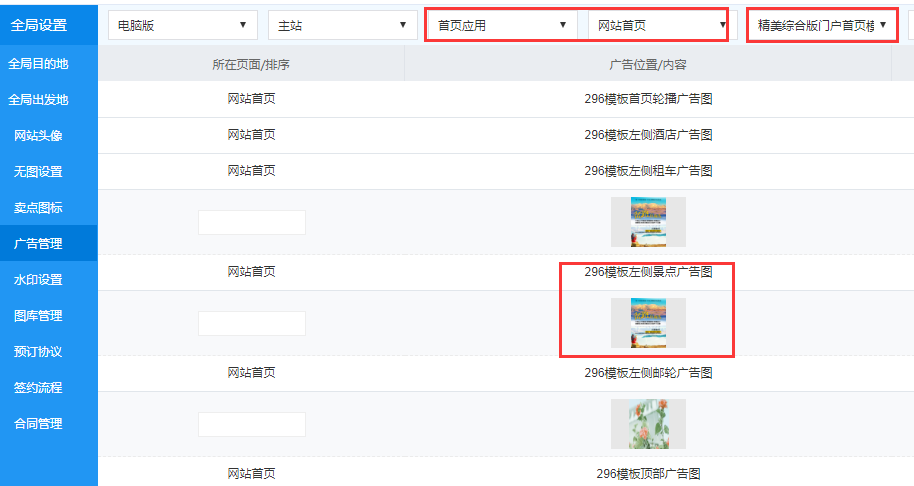Screen dimensions: 914x486
Task: Go to 合同管理 page
Action: 38,424
